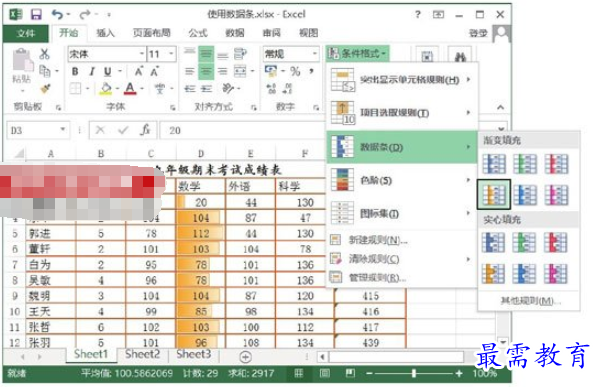Screen dimensions: 598x387
Task: Switch to the 公式 Formulas tab
Action: (x=198, y=33)
